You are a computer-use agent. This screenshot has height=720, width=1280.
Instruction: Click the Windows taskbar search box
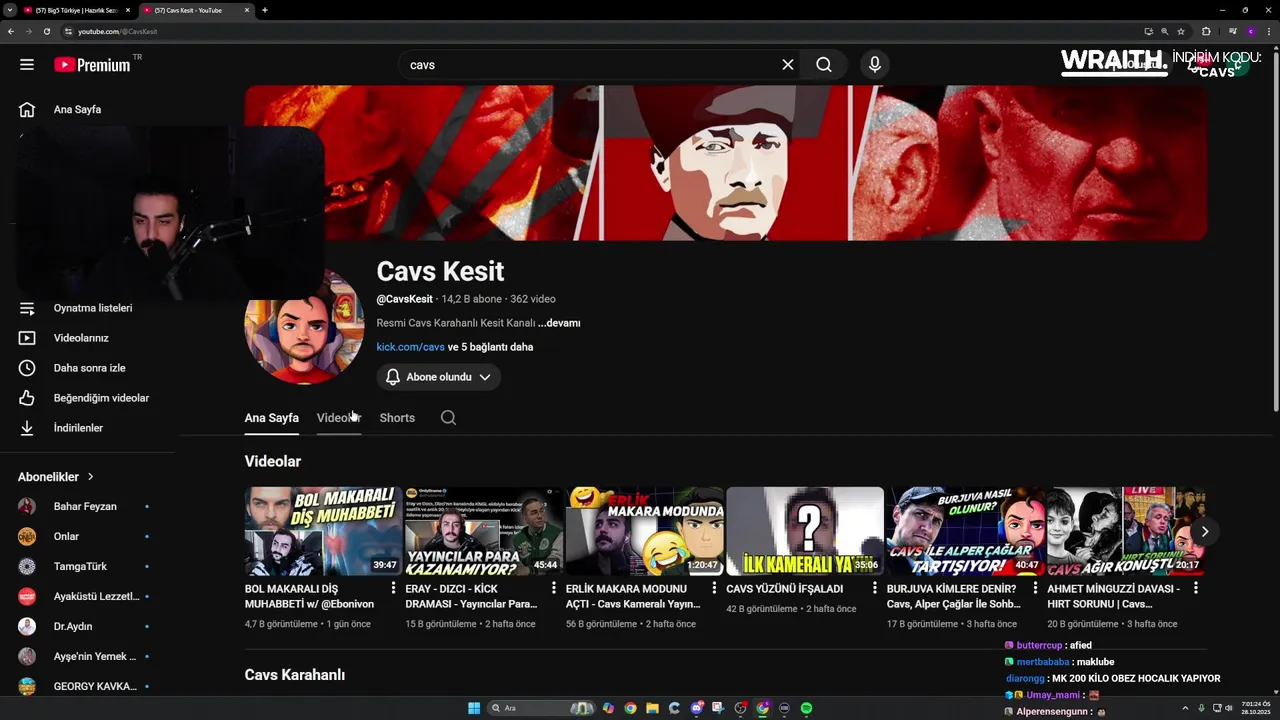(x=540, y=708)
